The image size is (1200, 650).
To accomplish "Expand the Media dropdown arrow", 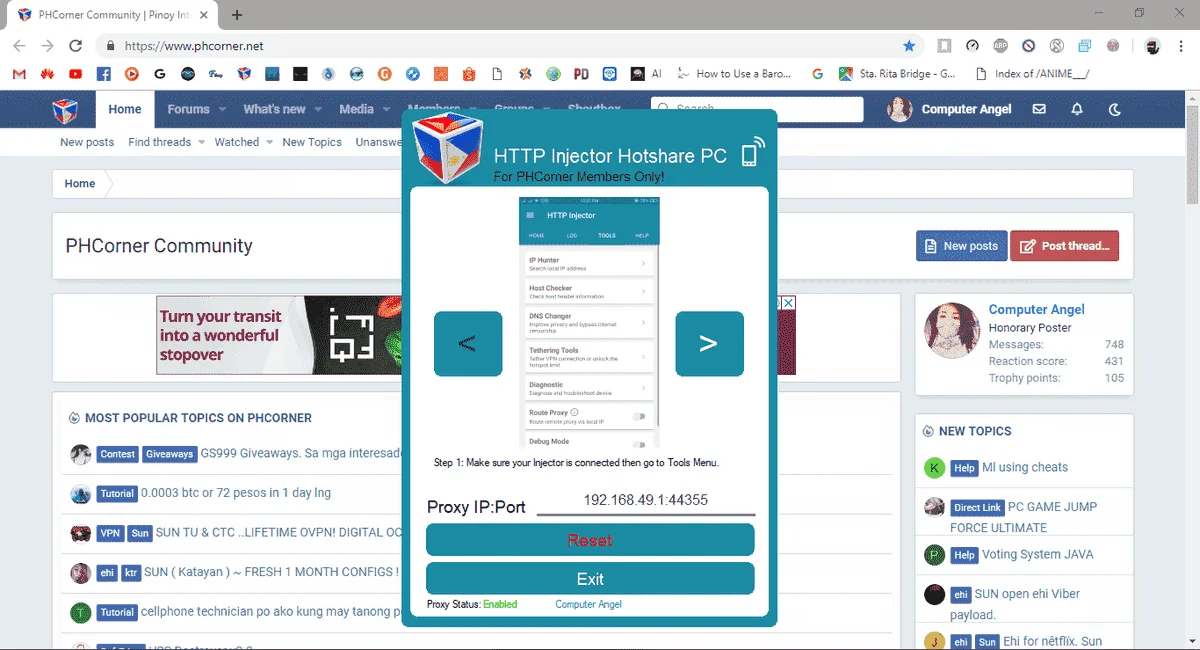I will click(x=386, y=110).
